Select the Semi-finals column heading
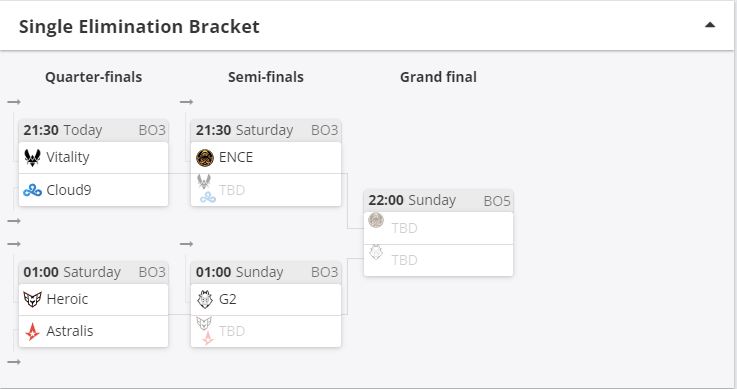The image size is (737, 389). (x=266, y=77)
